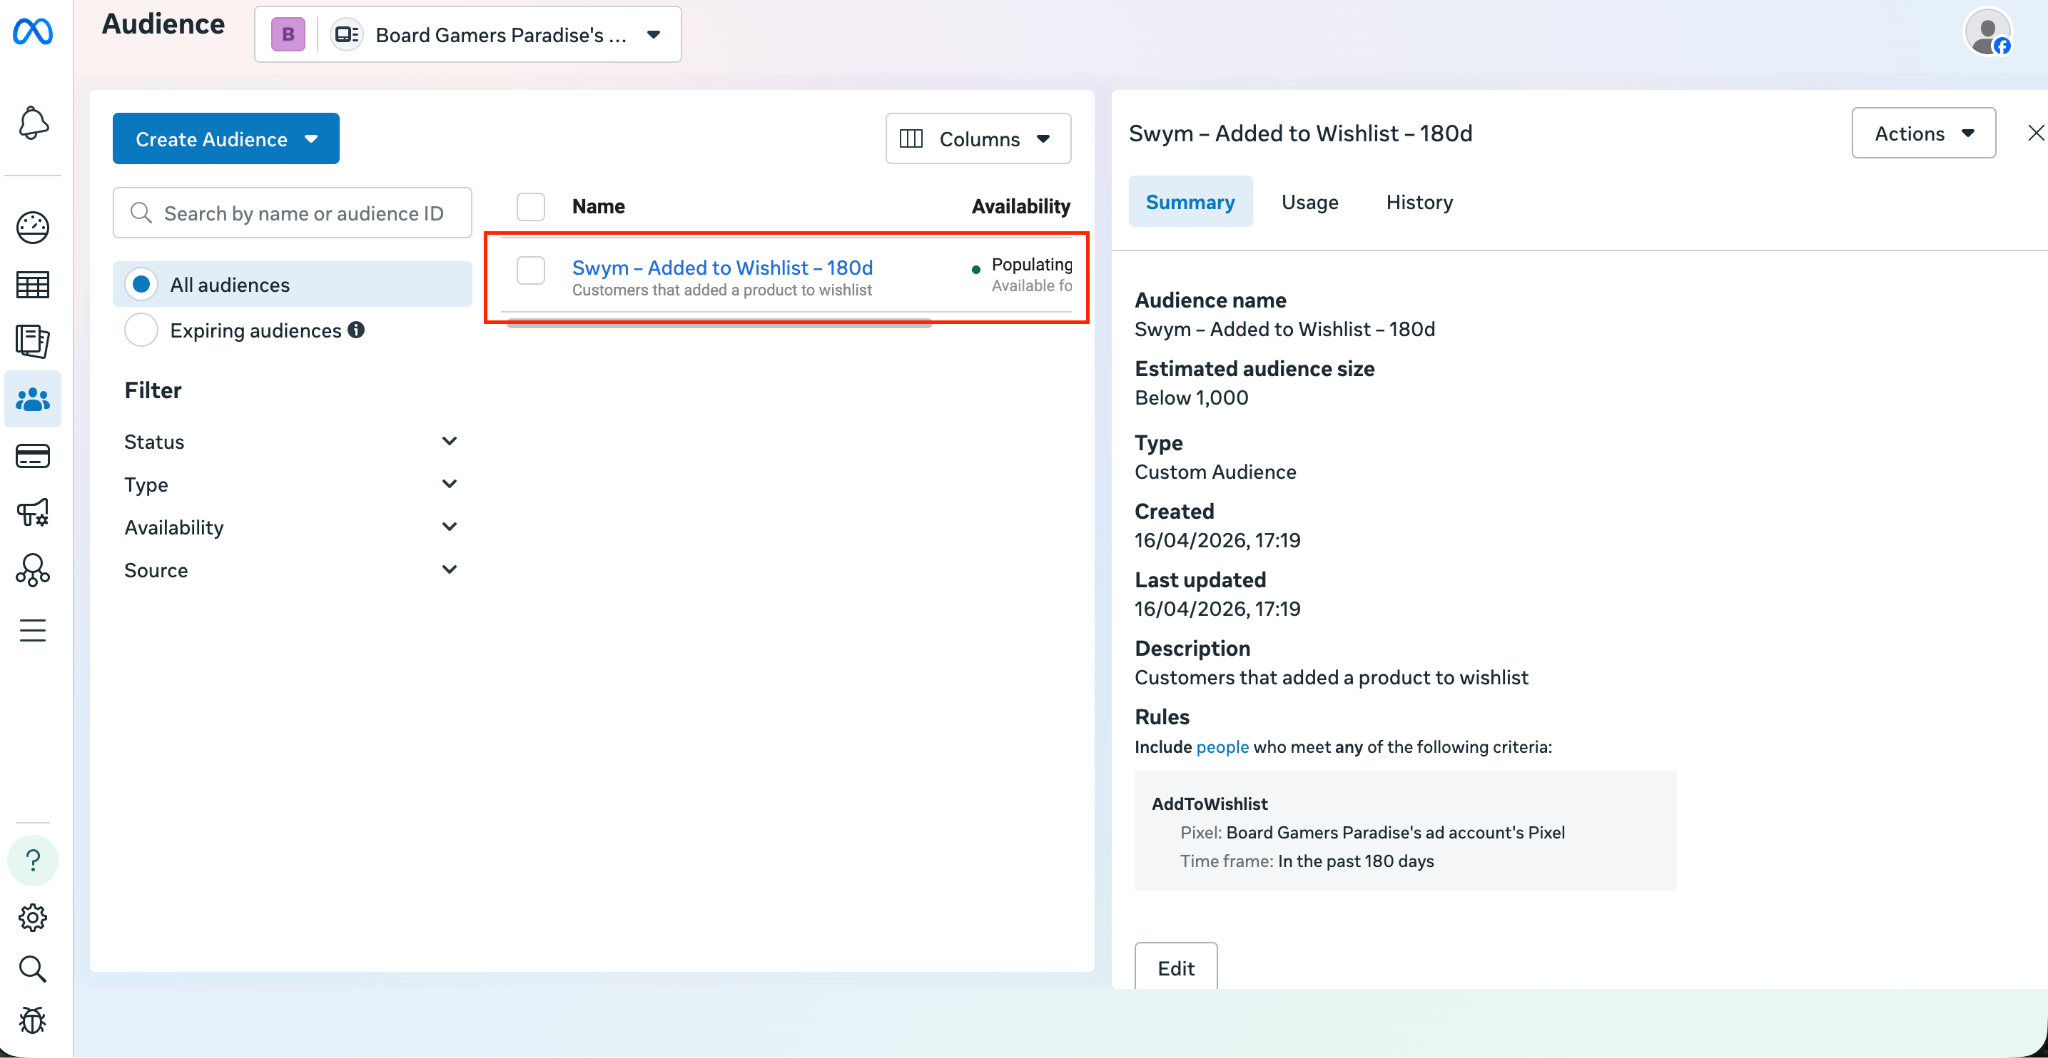Switch to History tab
Viewport: 2048px width, 1058px height.
click(x=1419, y=202)
